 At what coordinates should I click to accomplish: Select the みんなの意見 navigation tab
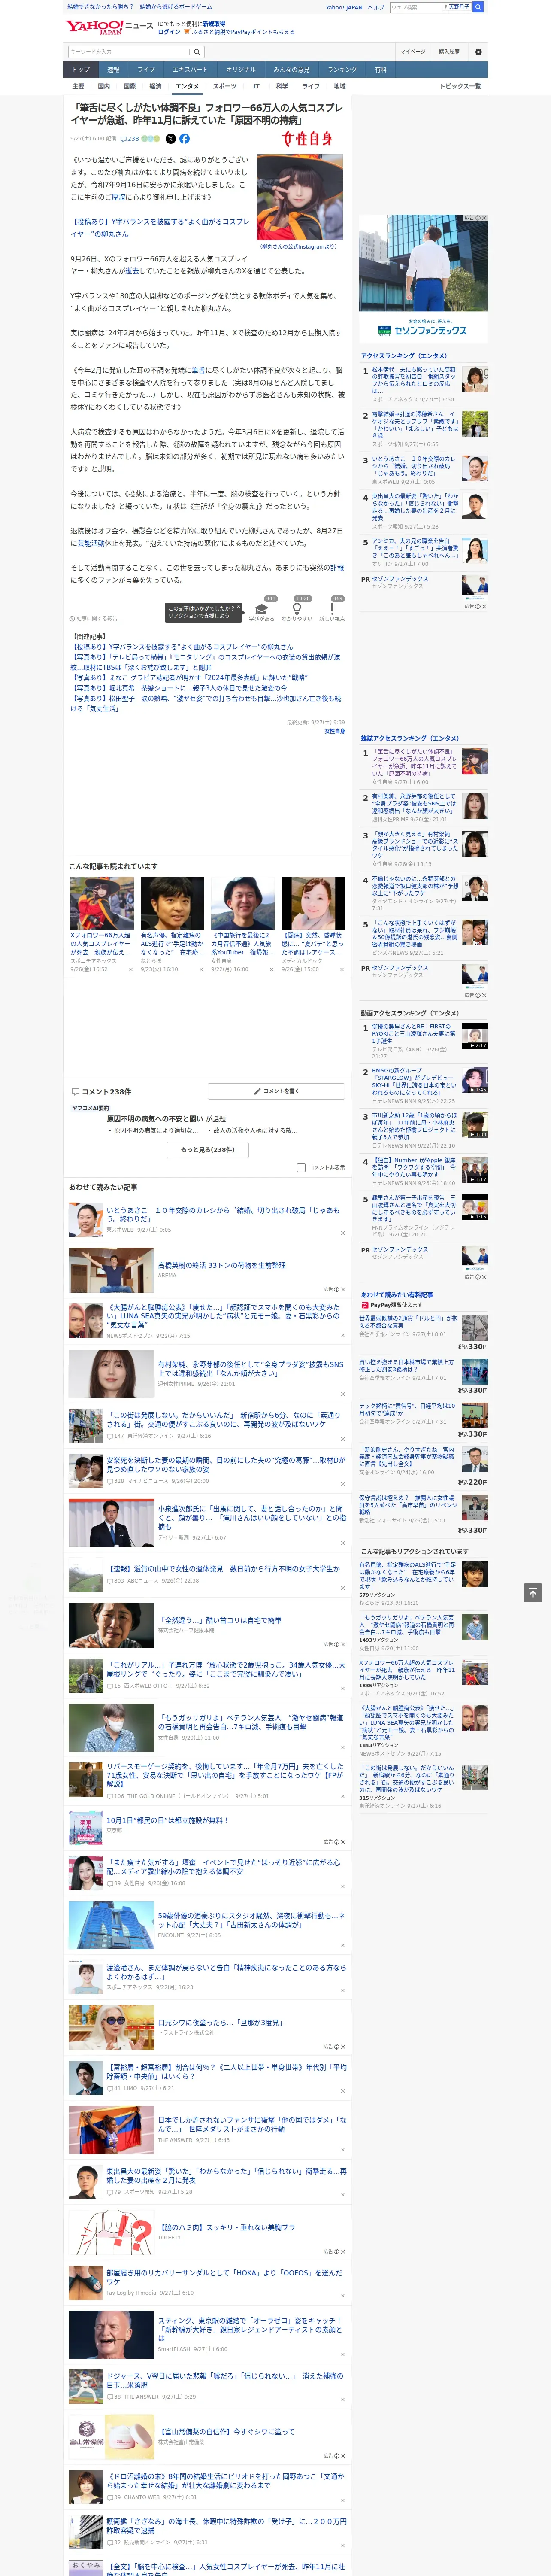click(291, 70)
